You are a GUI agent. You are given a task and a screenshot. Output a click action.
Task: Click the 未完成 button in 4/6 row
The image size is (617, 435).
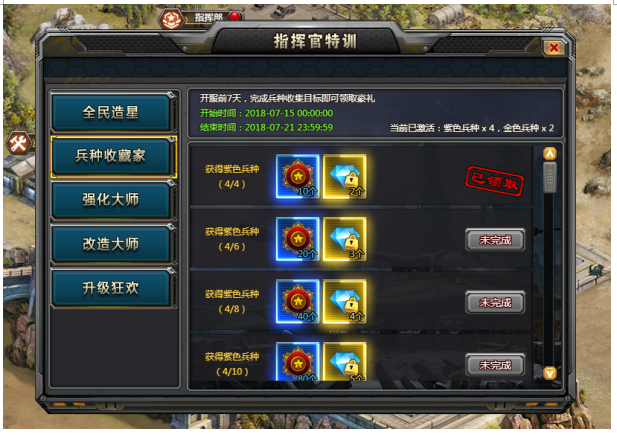(x=495, y=240)
